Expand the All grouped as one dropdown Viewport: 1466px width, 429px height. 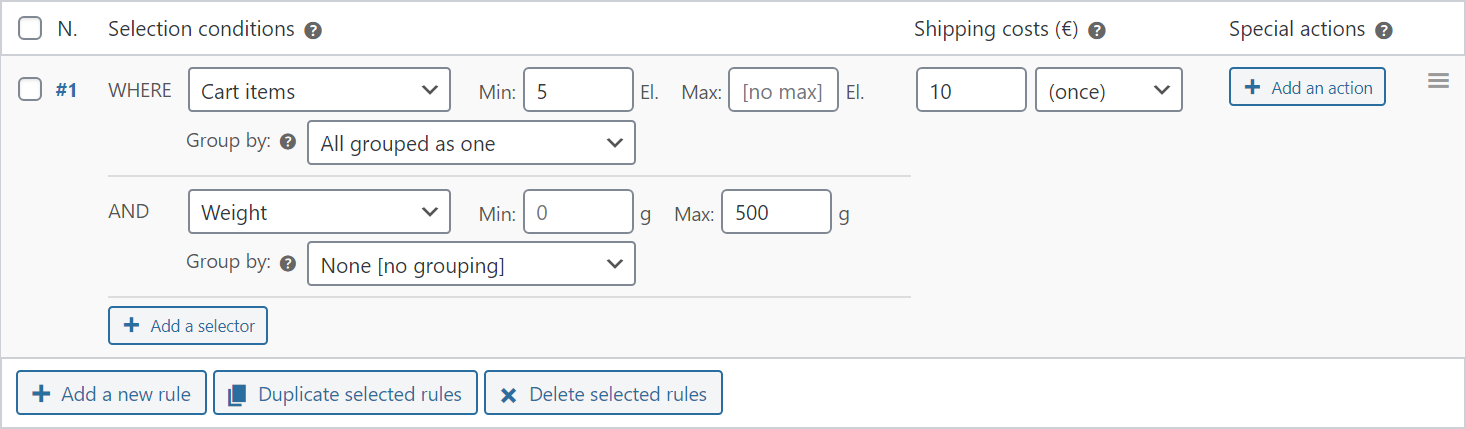pos(471,143)
